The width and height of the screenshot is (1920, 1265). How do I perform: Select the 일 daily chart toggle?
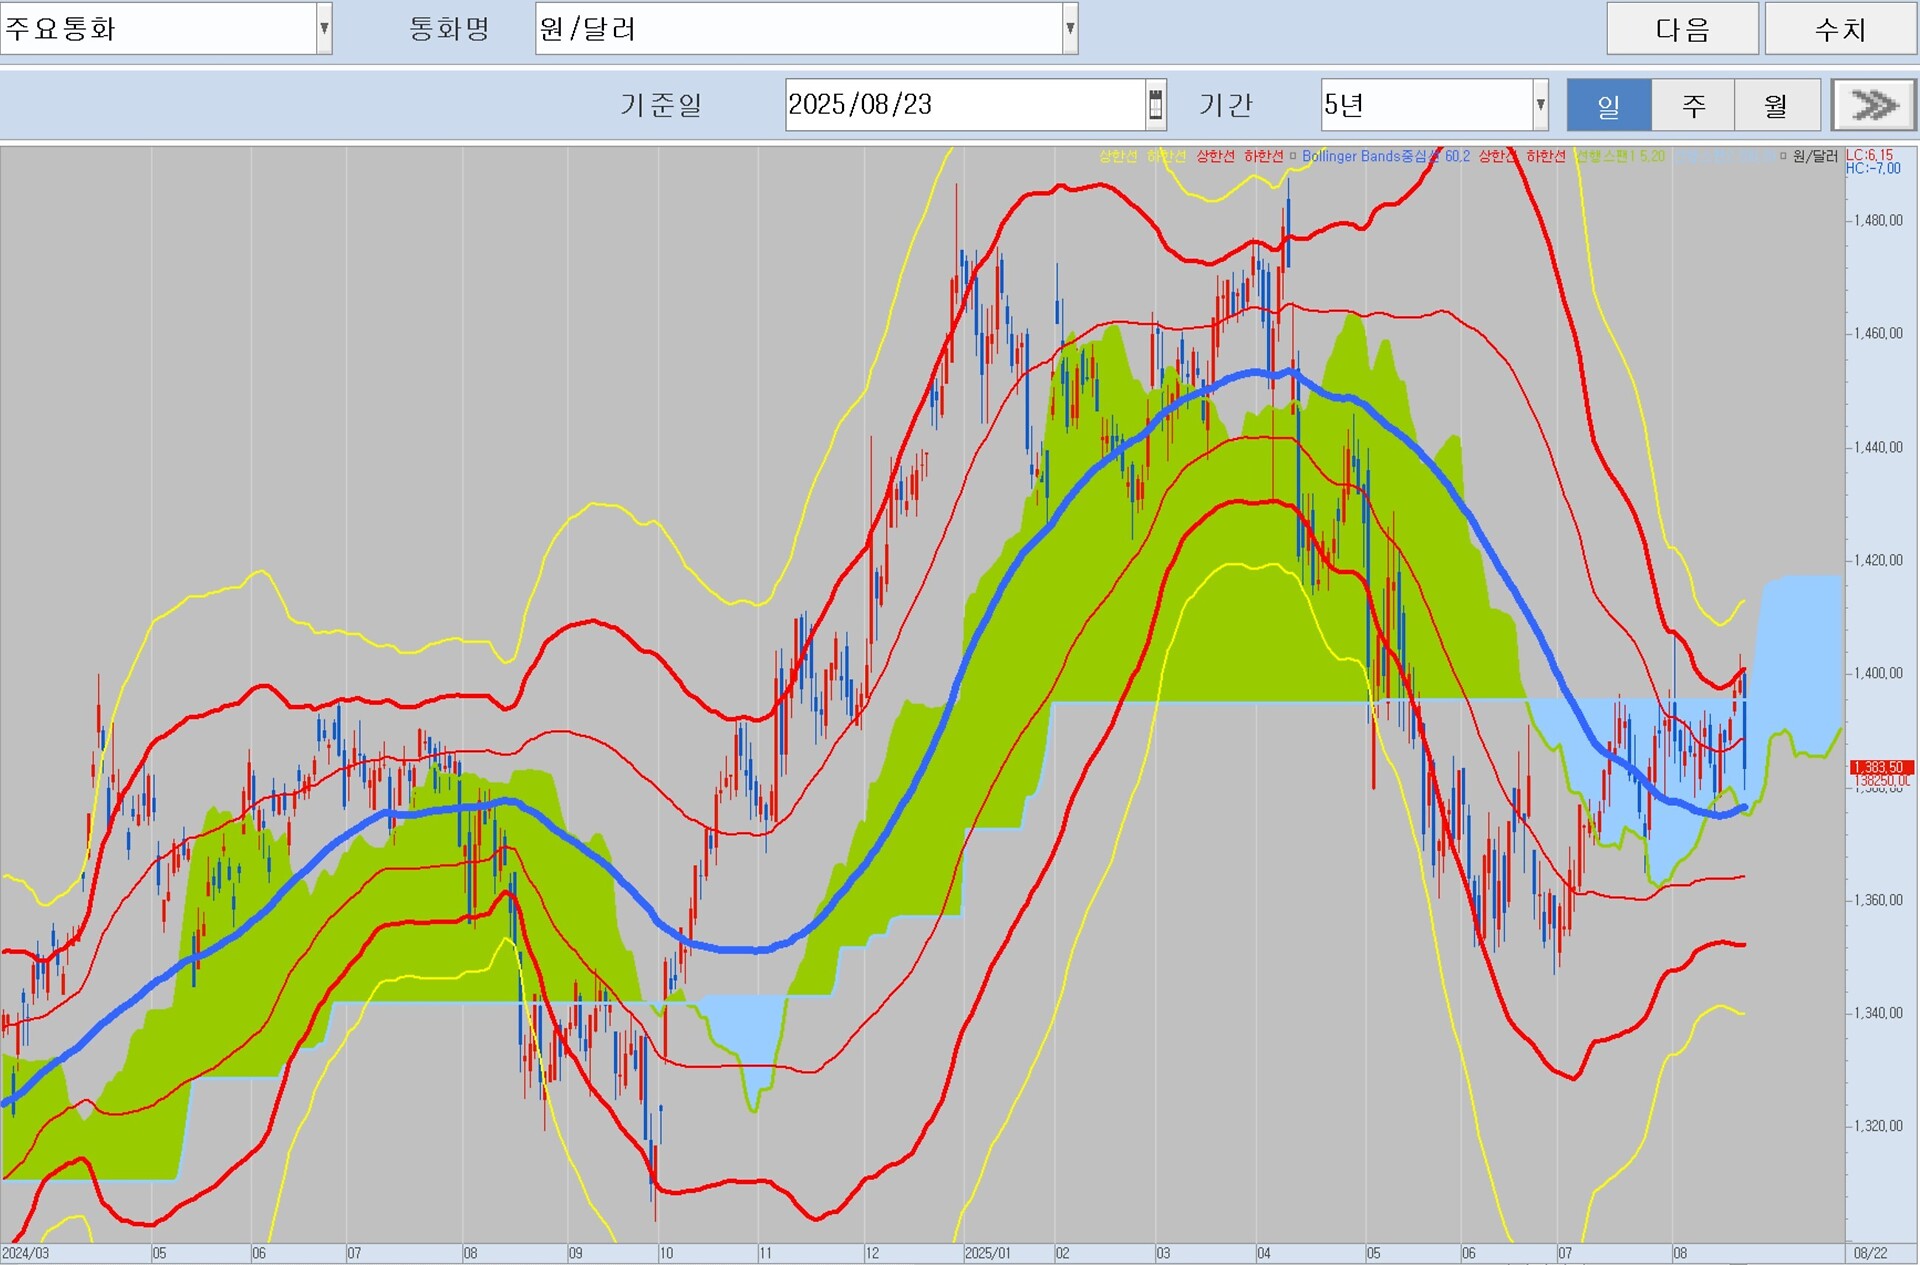pos(1608,105)
